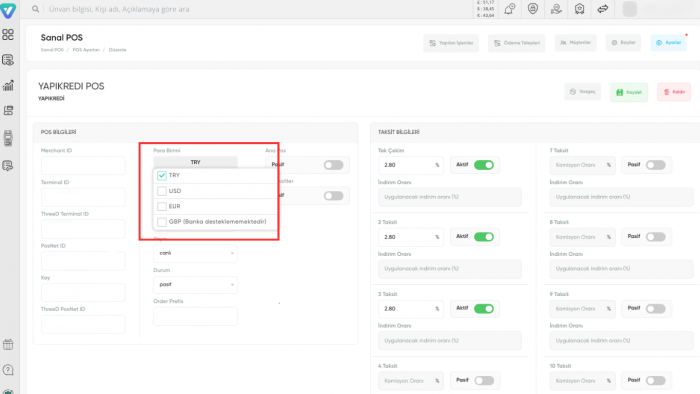This screenshot has height=394, width=700.
Task: Toggle 8 Taksit Pasif switch
Action: [x=655, y=237]
